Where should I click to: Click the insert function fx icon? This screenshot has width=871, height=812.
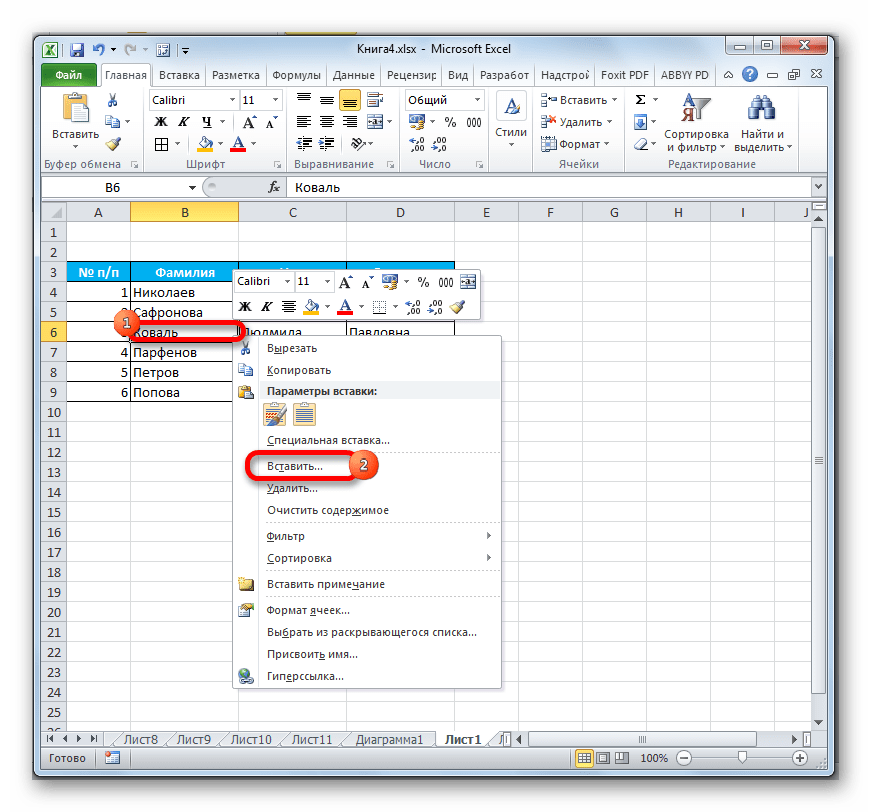pyautogui.click(x=273, y=187)
